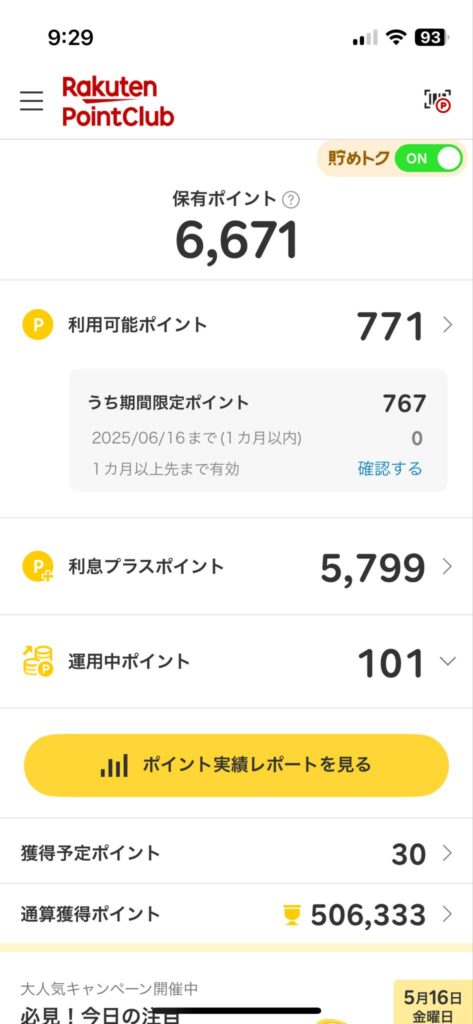The width and height of the screenshot is (473, 1024).
Task: Tap the Rakuten PointClub logo
Action: 118,101
